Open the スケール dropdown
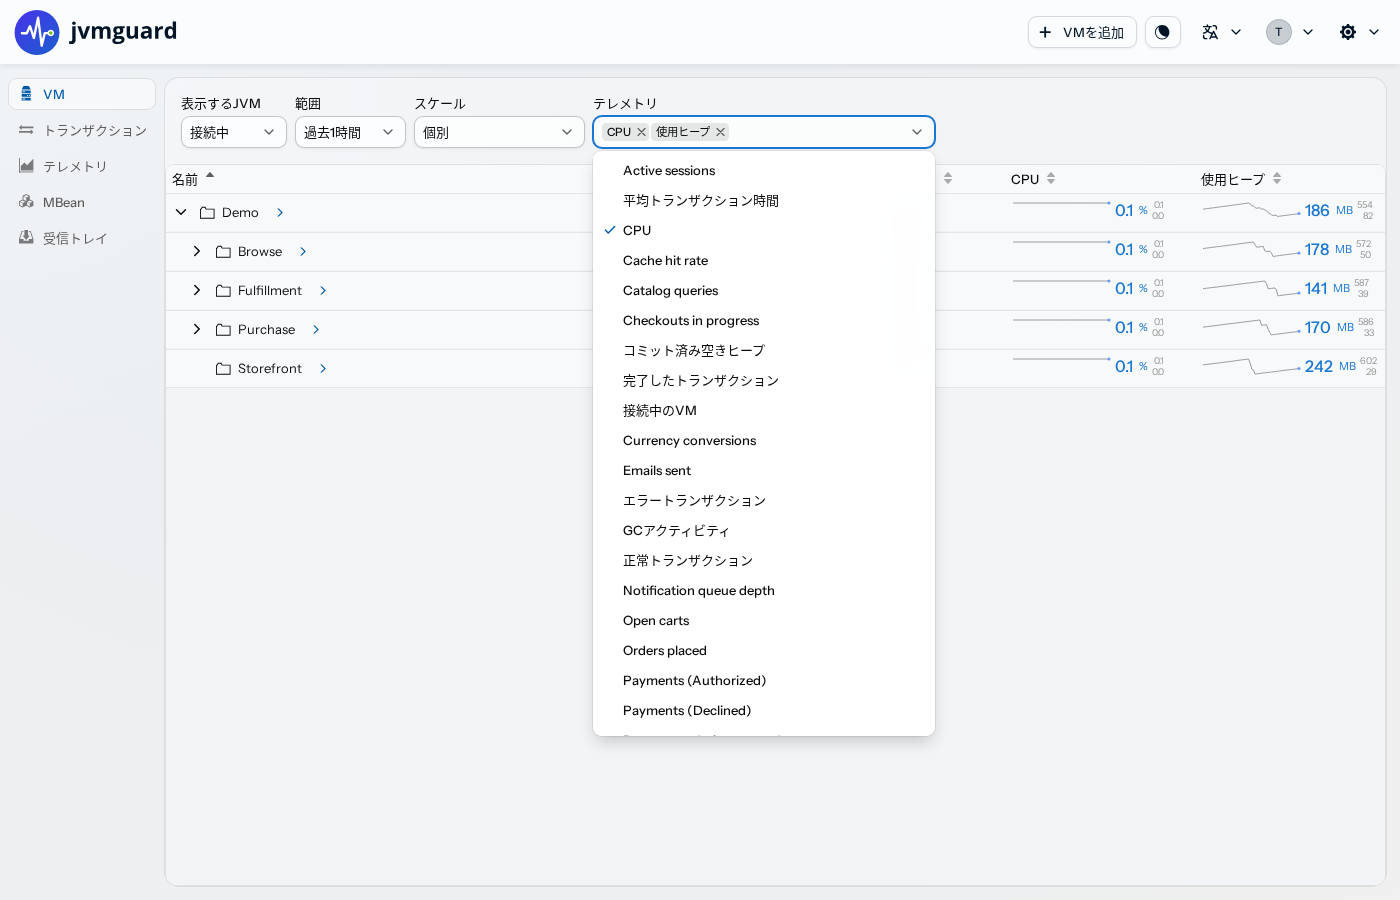The image size is (1400, 900). point(499,132)
